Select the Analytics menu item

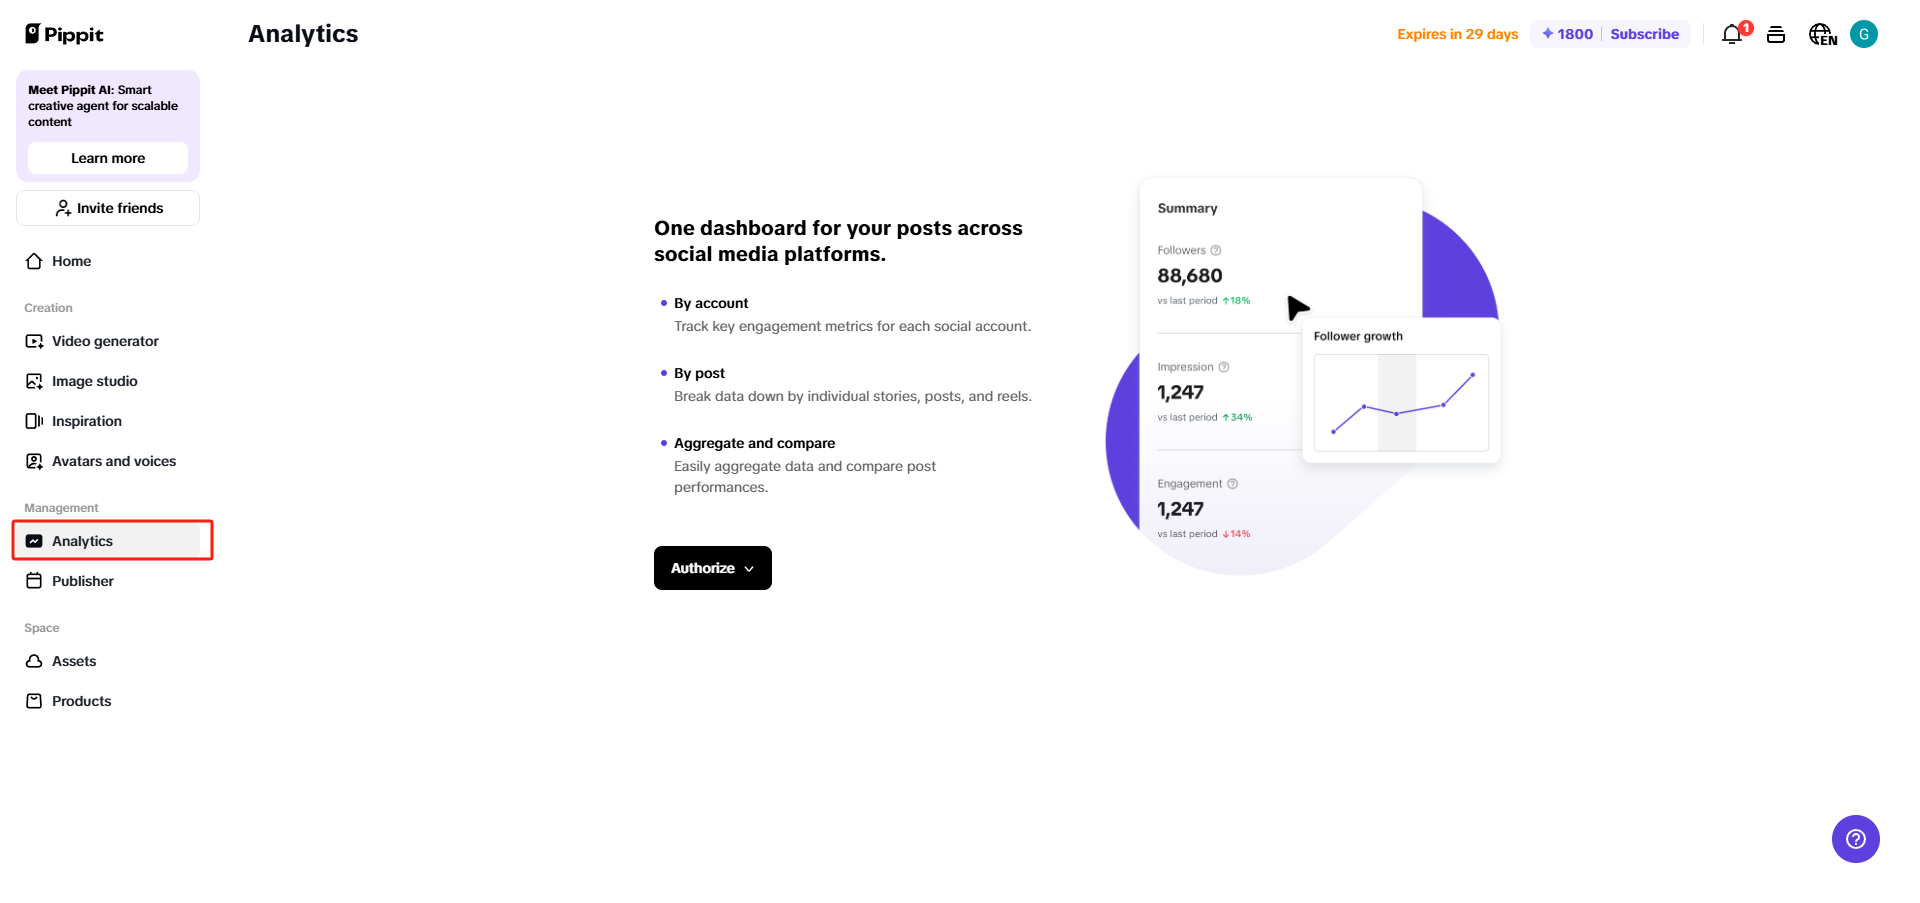pyautogui.click(x=82, y=540)
